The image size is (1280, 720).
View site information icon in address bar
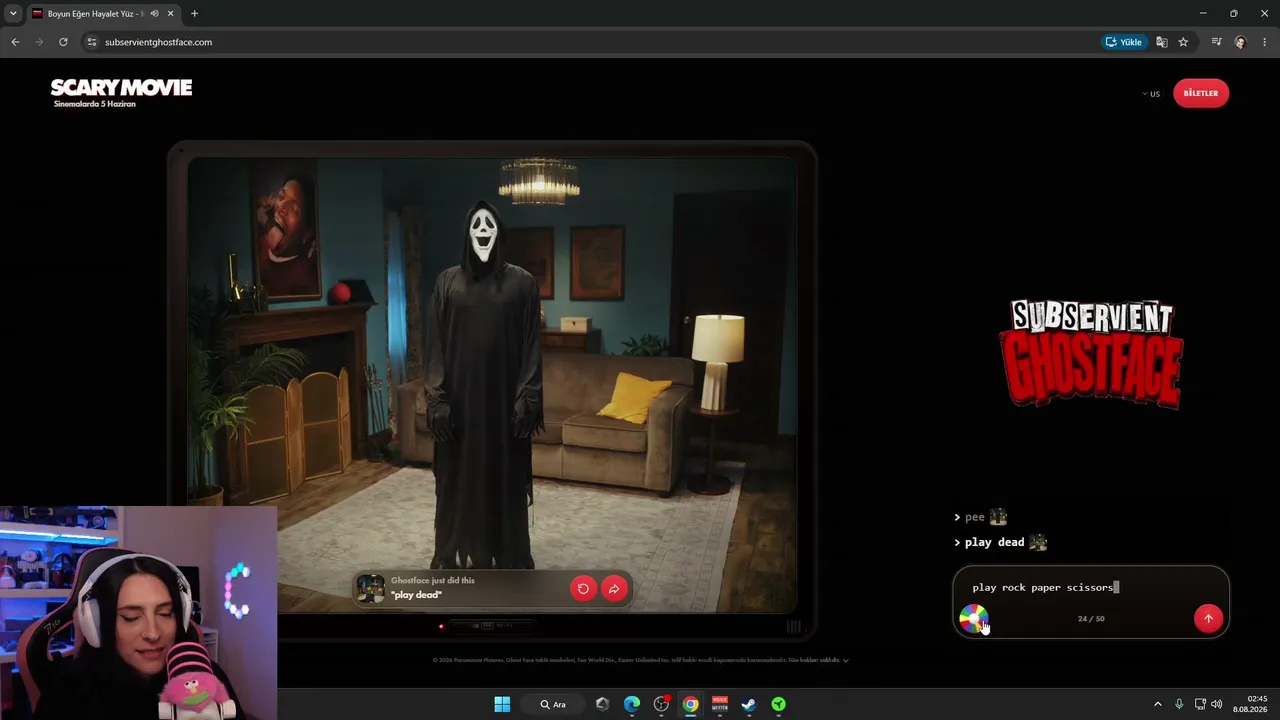(92, 42)
